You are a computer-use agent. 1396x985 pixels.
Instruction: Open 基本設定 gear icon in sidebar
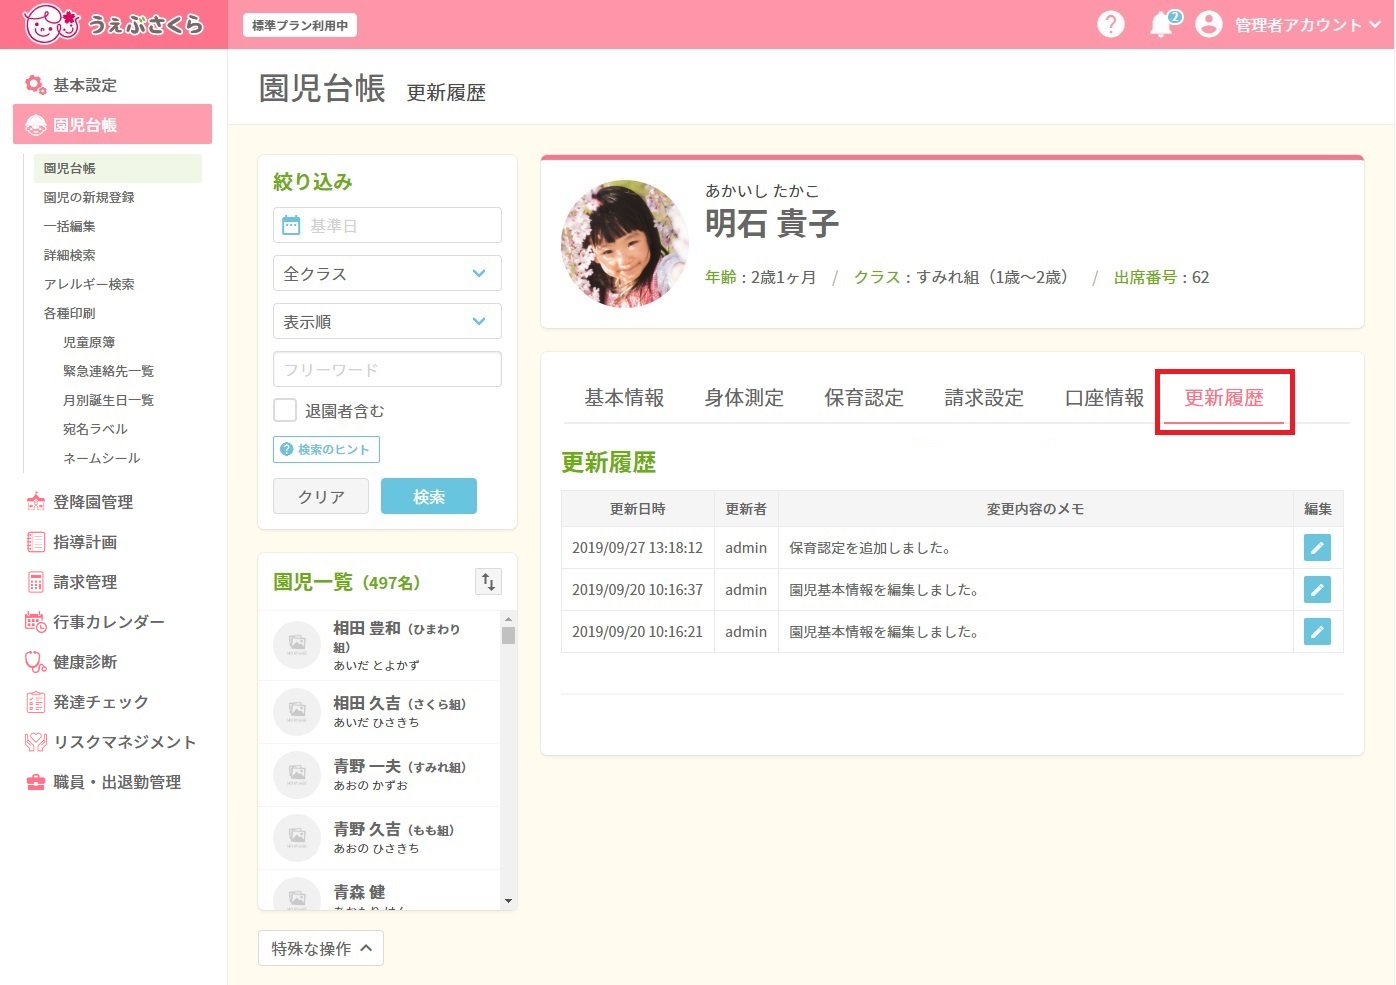pyautogui.click(x=36, y=85)
